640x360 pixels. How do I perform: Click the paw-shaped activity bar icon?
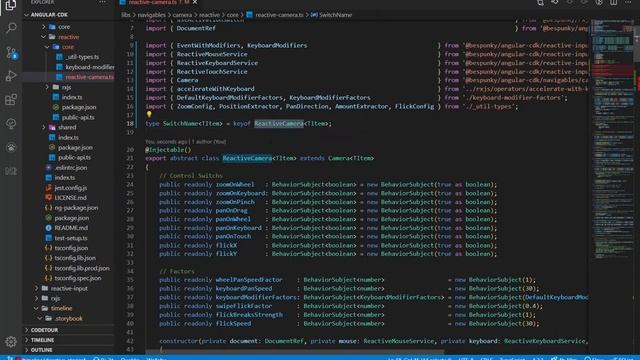click(x=11, y=147)
